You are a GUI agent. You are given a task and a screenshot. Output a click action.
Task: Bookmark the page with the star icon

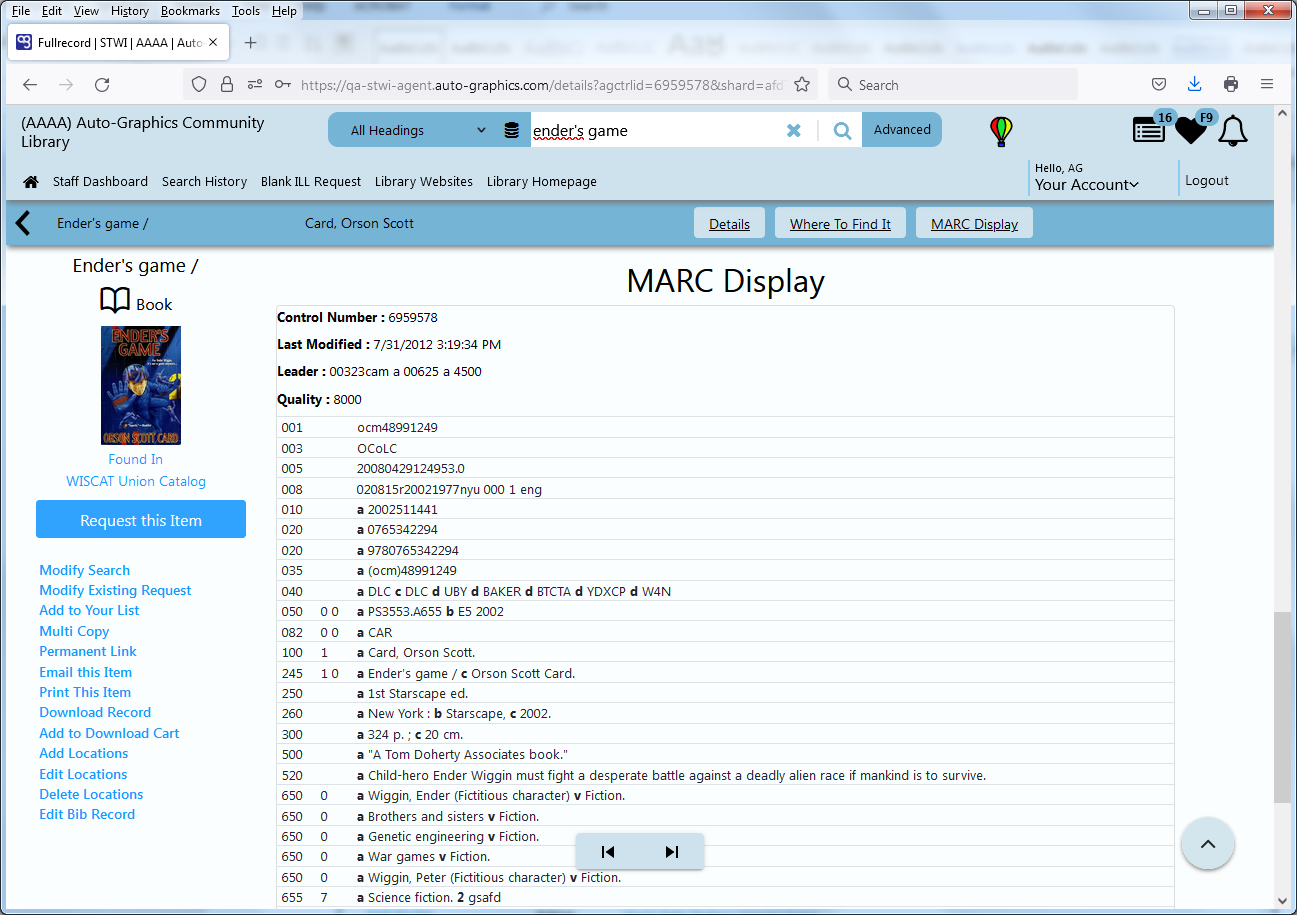pos(802,85)
